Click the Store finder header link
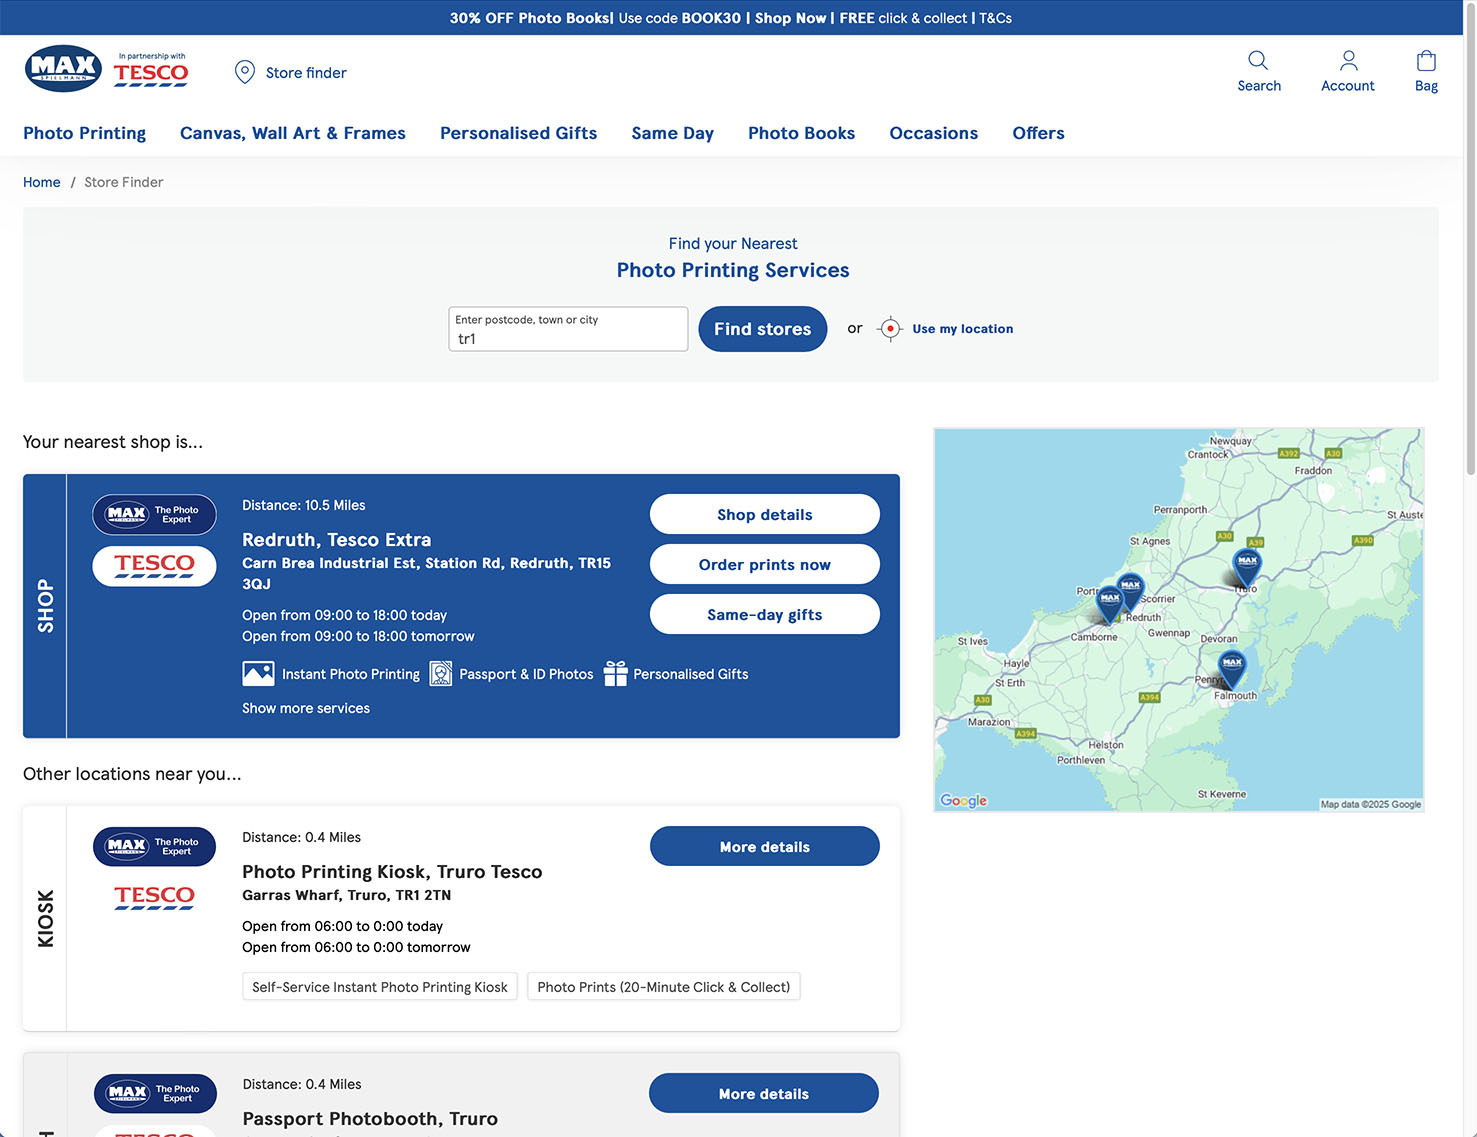This screenshot has width=1477, height=1137. point(306,73)
